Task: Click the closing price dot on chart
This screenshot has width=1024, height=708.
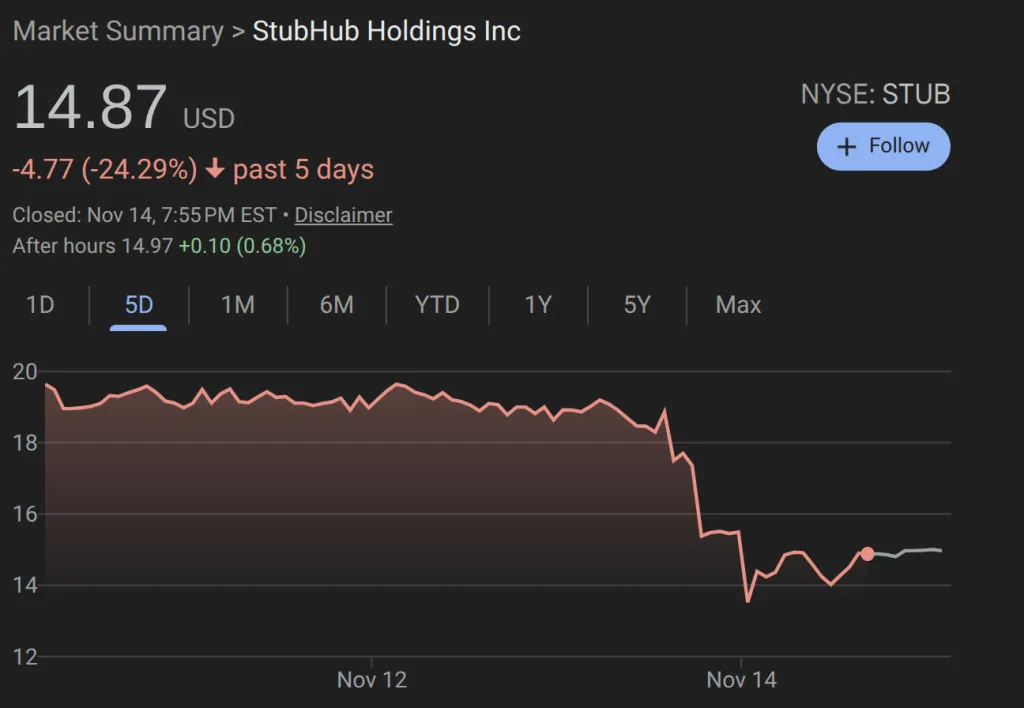Action: [x=867, y=554]
